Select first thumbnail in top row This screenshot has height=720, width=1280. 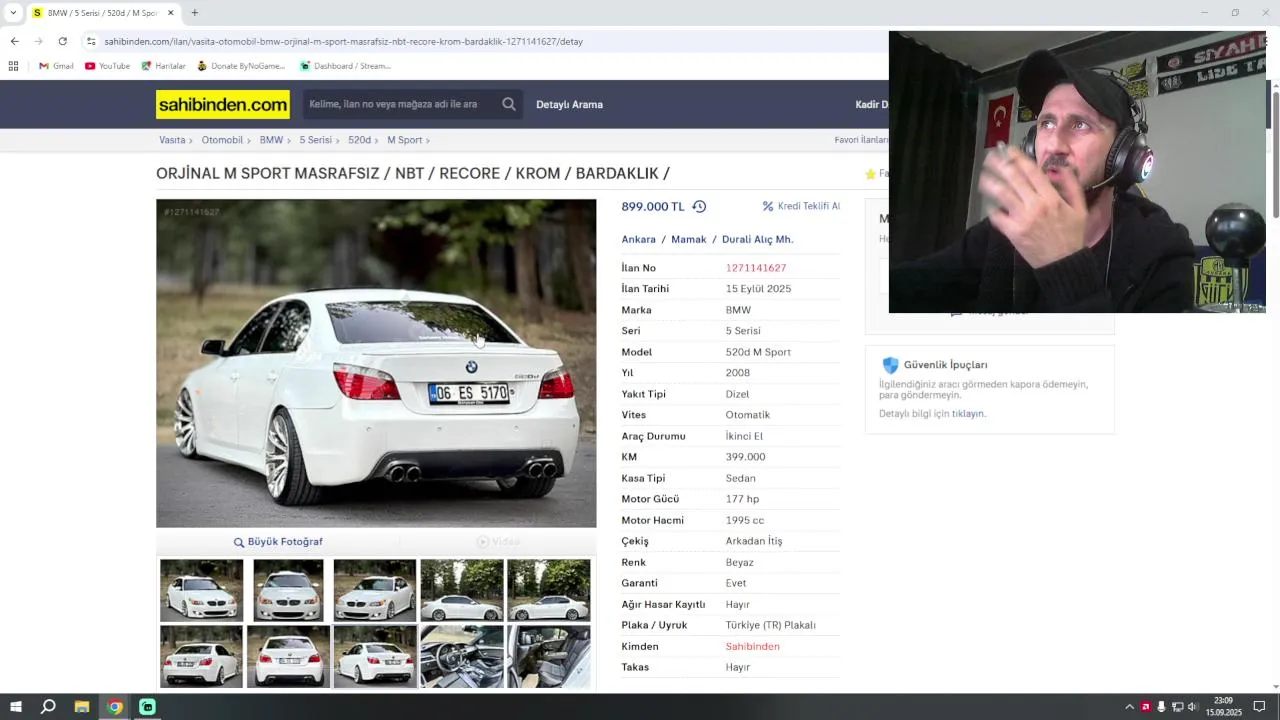[x=201, y=590]
